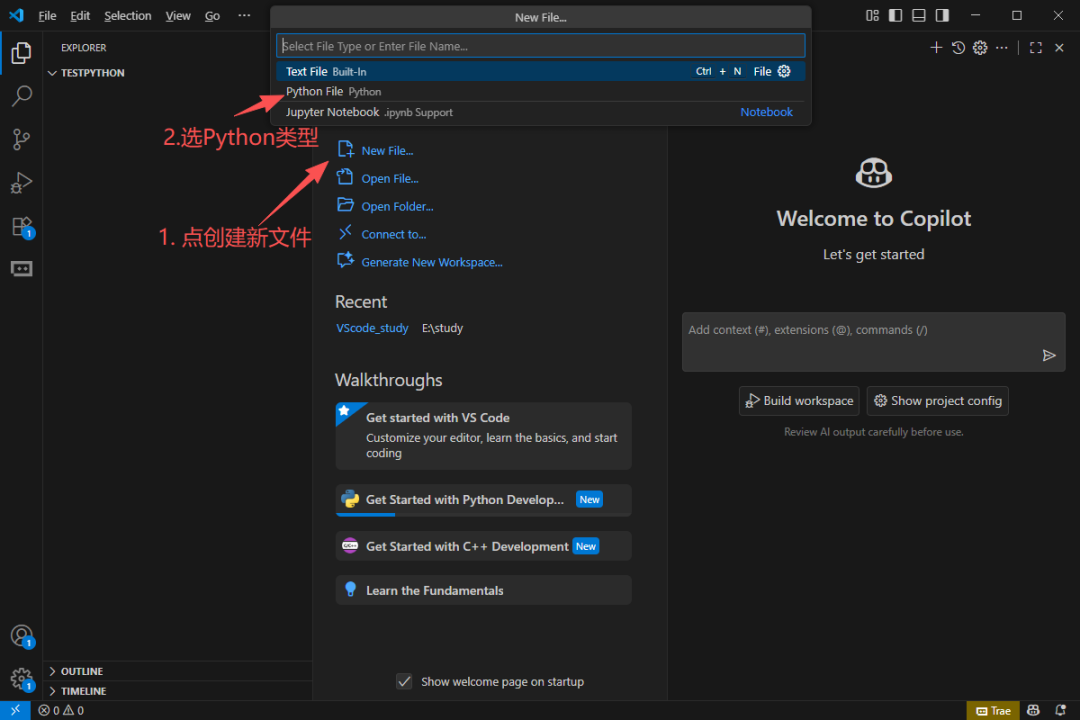Open Get Started with C++ Development walkthrough
Screen dimensions: 1080x720
point(484,546)
